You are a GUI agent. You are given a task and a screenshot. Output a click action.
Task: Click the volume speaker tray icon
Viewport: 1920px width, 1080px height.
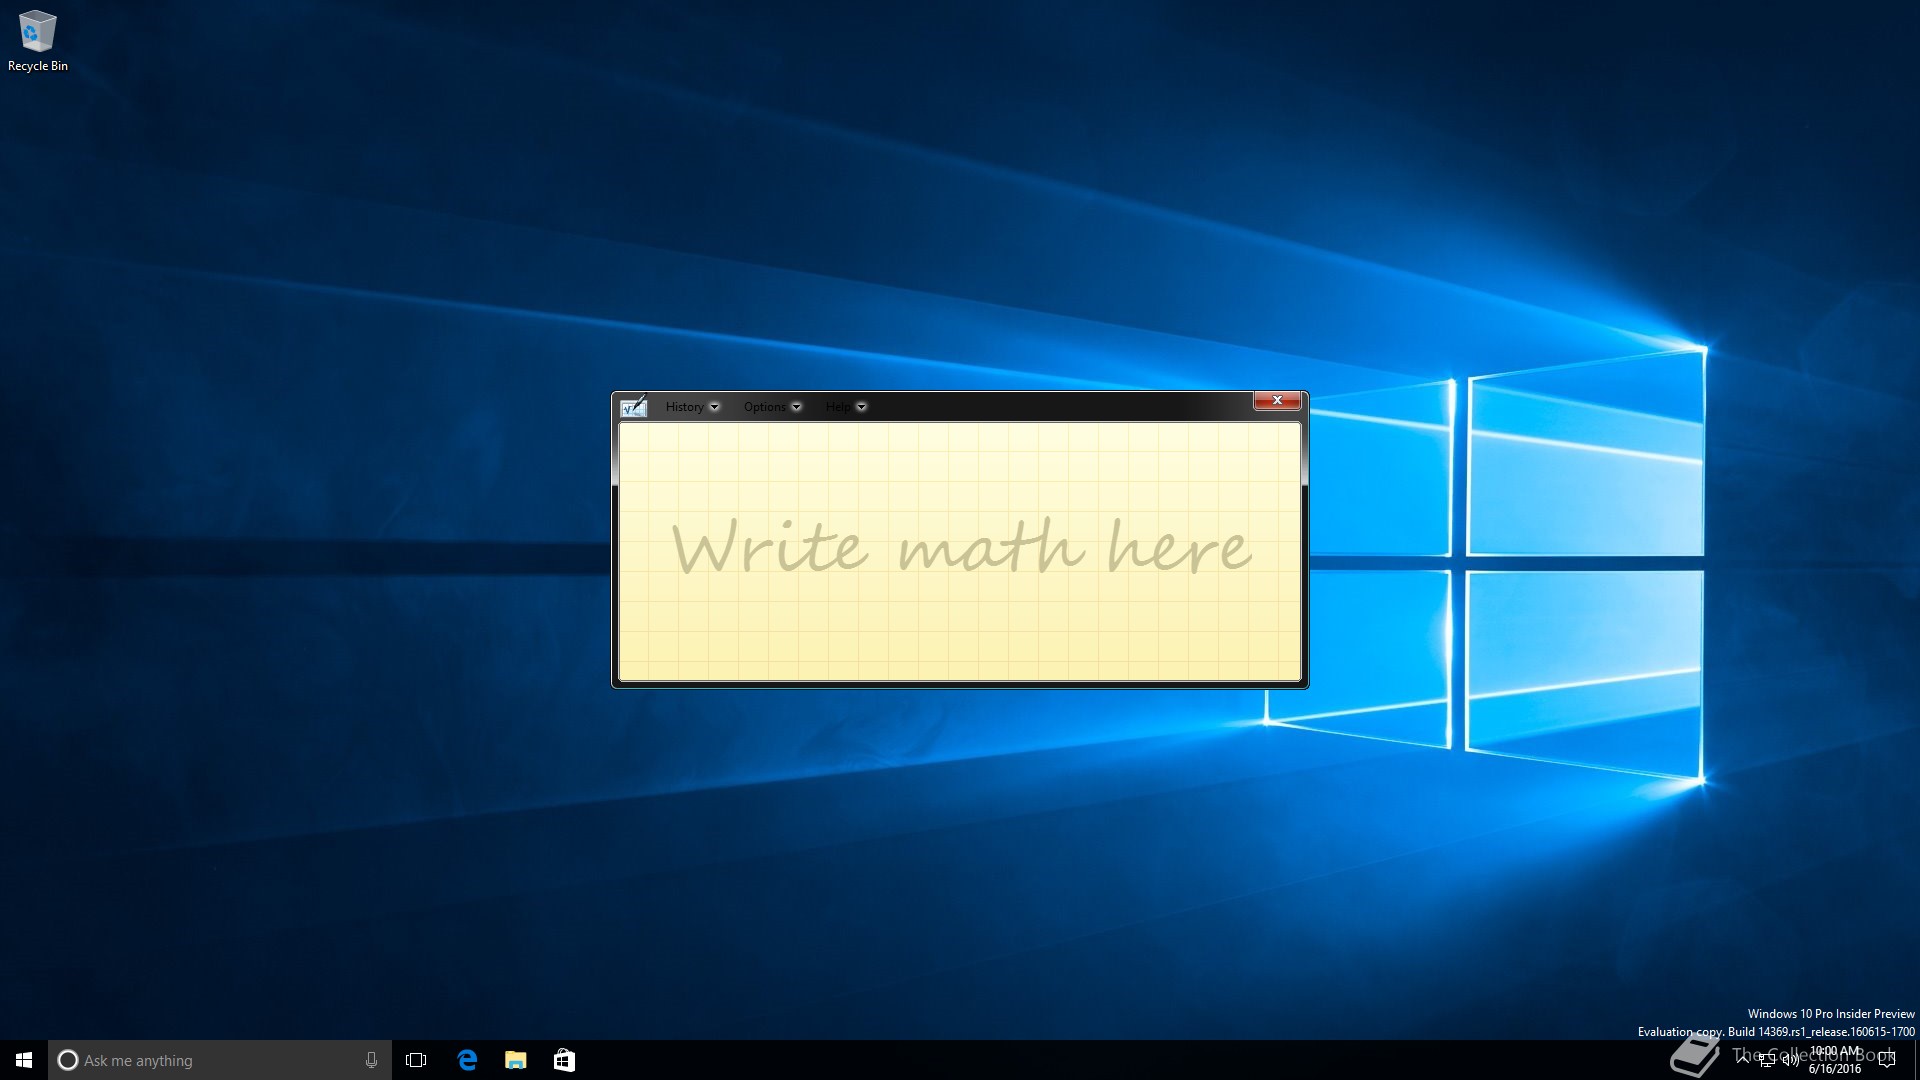click(1790, 1060)
